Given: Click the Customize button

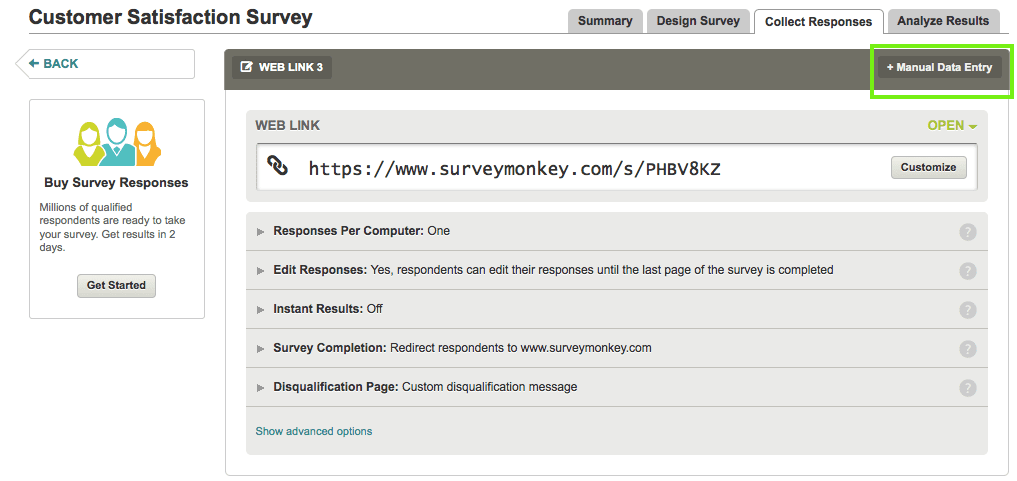Looking at the screenshot, I should tap(928, 167).
